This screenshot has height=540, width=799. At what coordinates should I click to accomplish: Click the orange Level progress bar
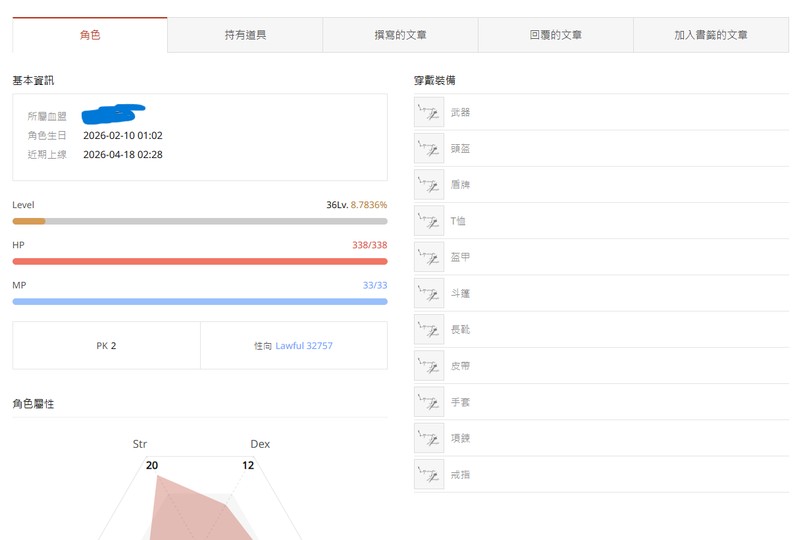coord(29,221)
